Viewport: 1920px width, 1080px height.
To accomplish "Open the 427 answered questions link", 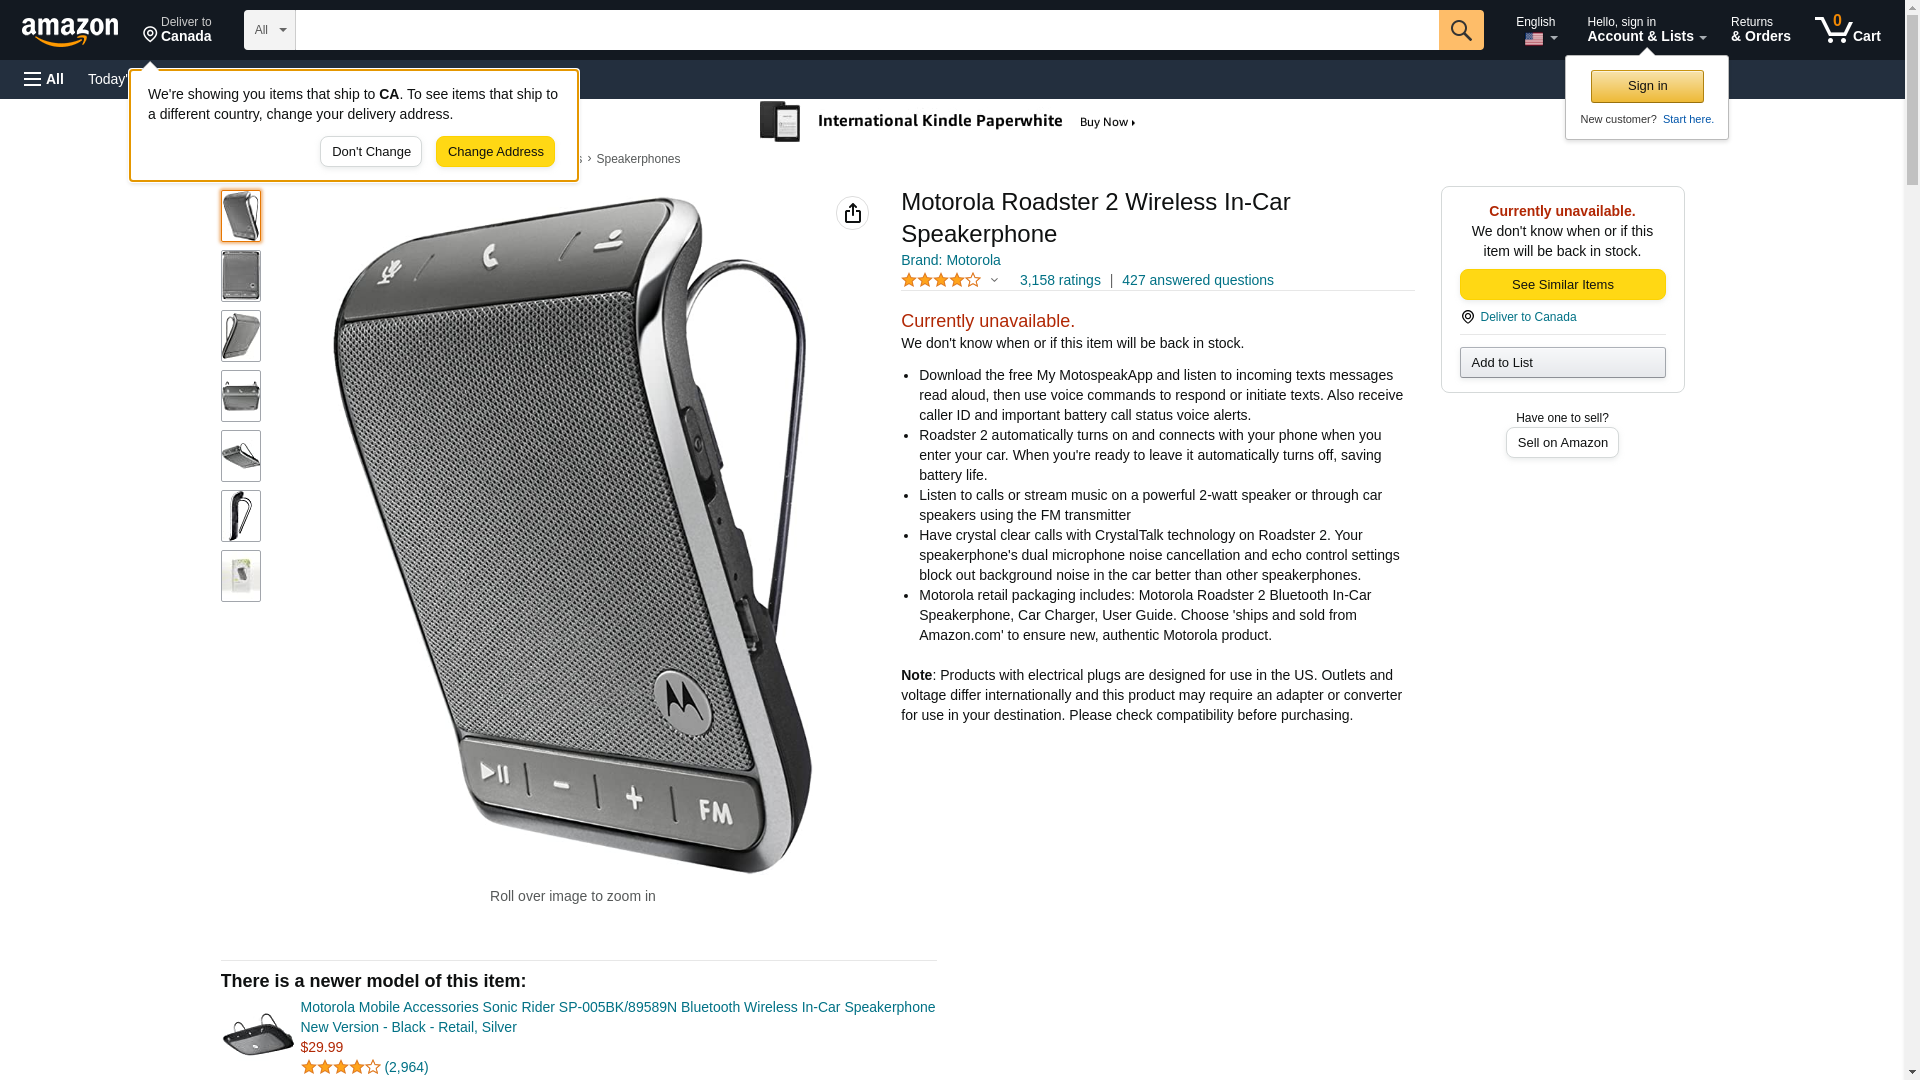I will (x=1197, y=281).
